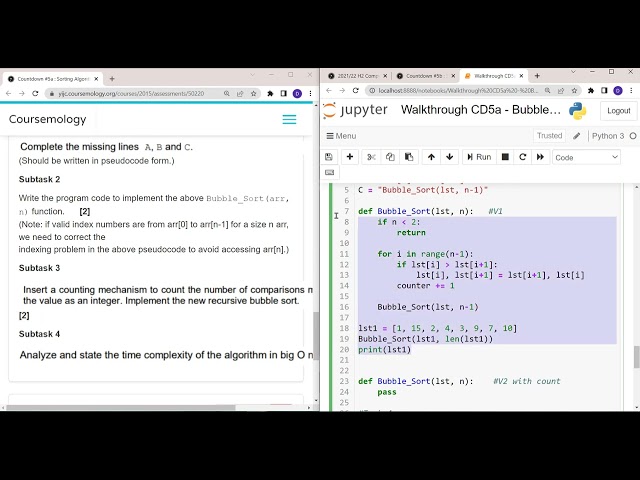Image resolution: width=640 pixels, height=480 pixels.
Task: Open Chrome three-dot menu in Jupyter window
Action: [x=631, y=91]
